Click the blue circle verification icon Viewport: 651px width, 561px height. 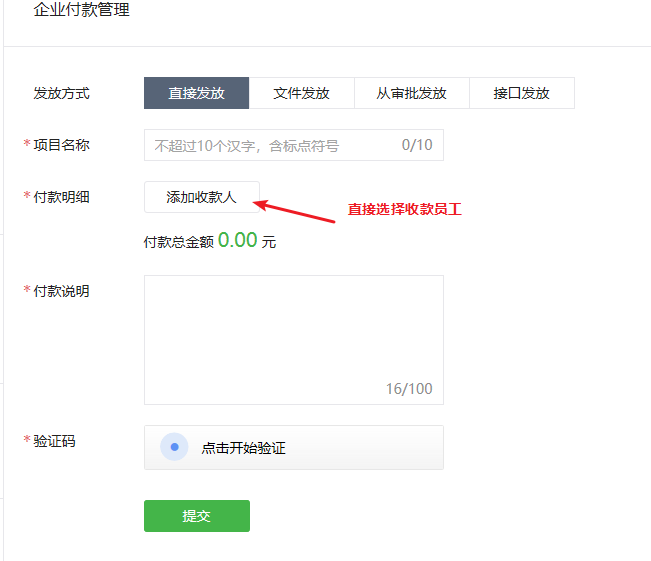pos(175,447)
